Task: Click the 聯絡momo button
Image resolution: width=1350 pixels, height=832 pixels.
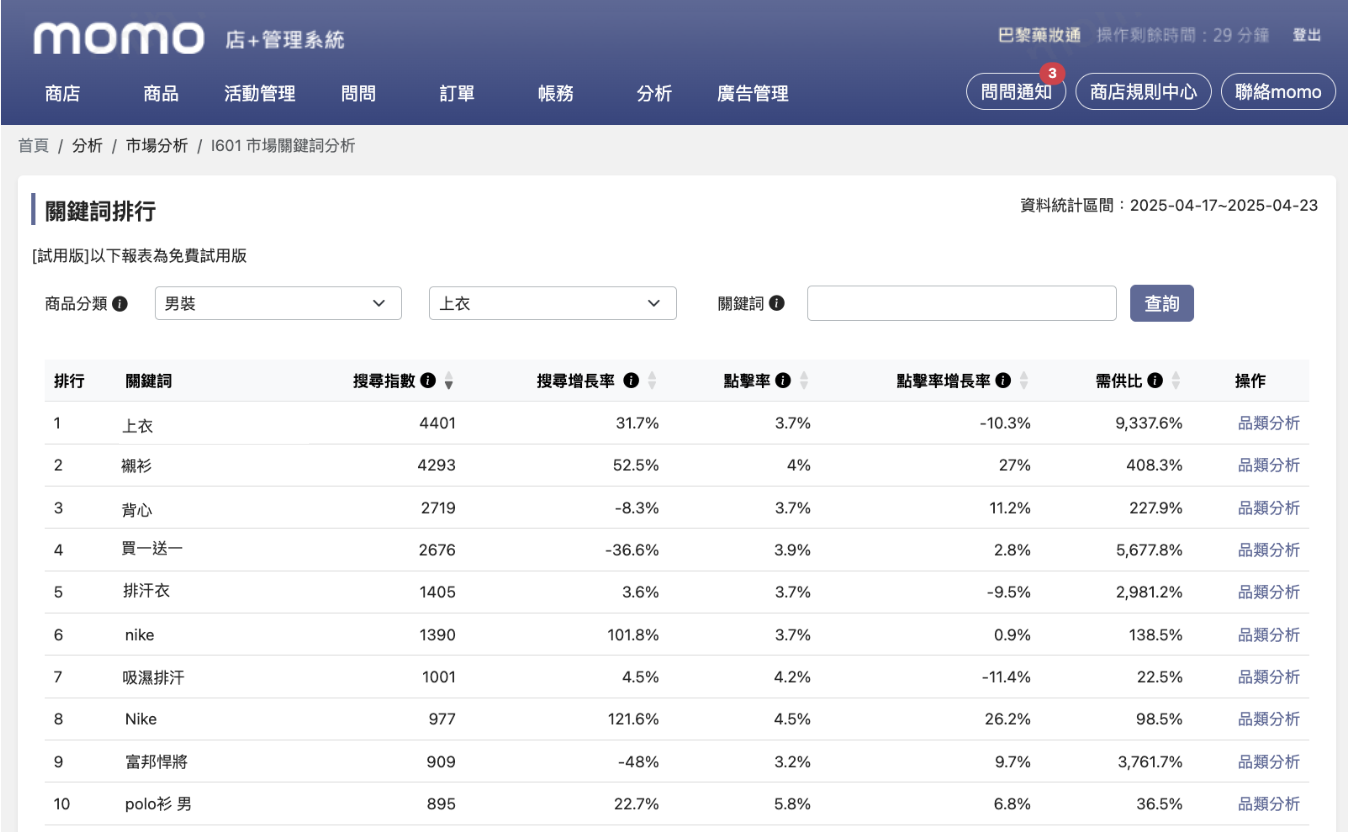Action: click(x=1279, y=92)
